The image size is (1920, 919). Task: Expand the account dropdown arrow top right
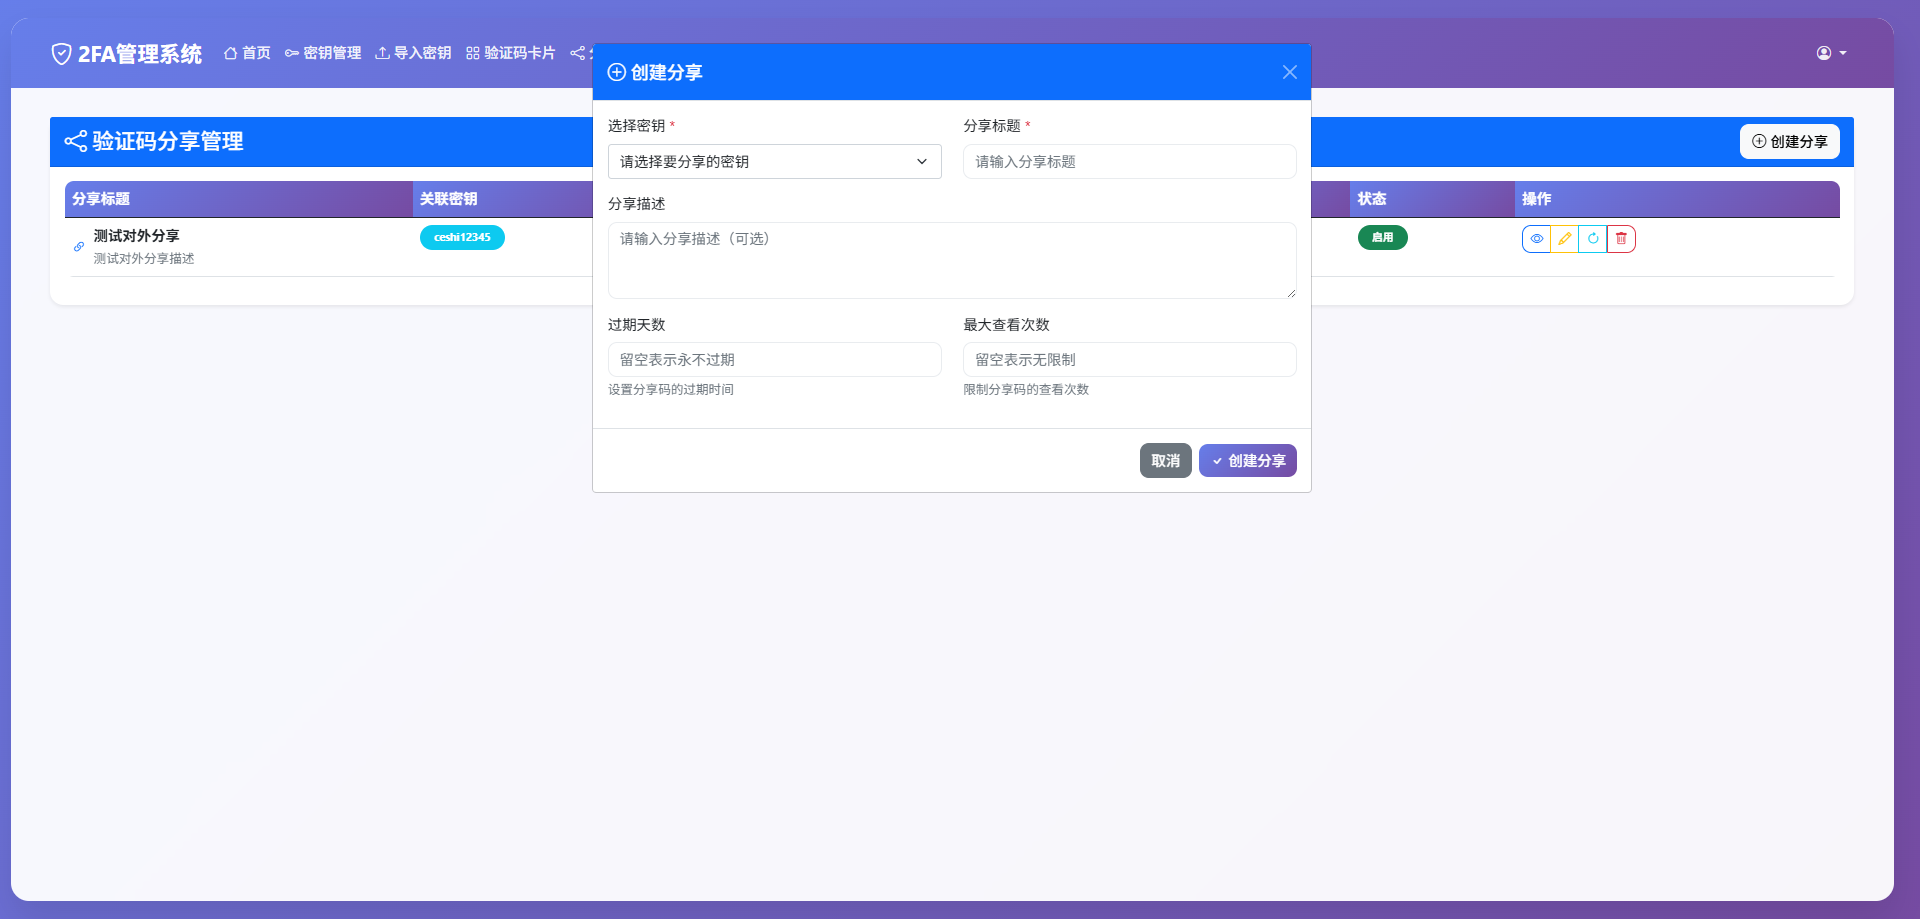coord(1843,53)
